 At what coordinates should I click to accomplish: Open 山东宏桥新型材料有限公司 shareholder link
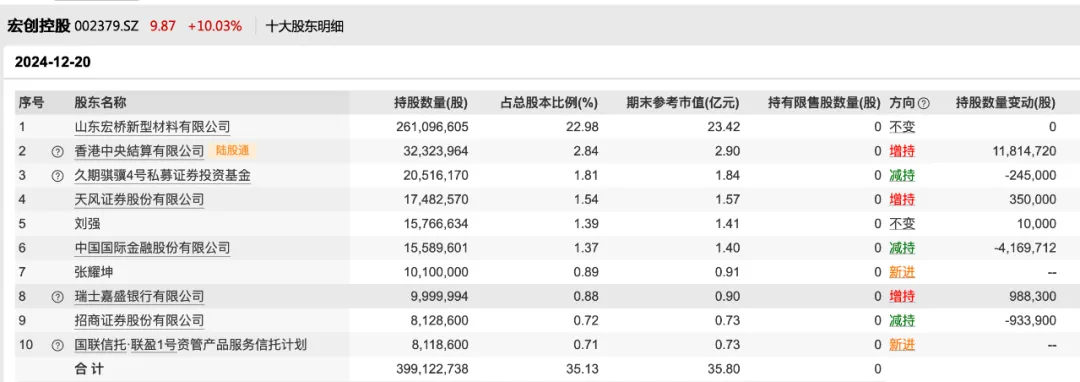tap(152, 127)
